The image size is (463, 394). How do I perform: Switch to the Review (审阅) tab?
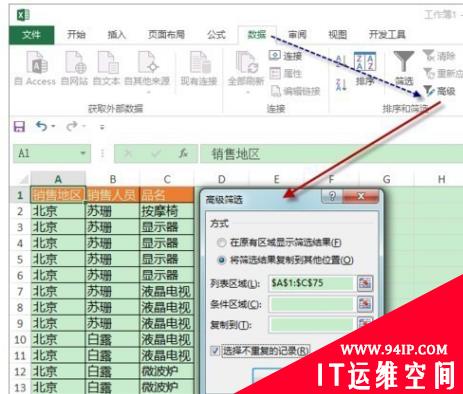coord(297,35)
